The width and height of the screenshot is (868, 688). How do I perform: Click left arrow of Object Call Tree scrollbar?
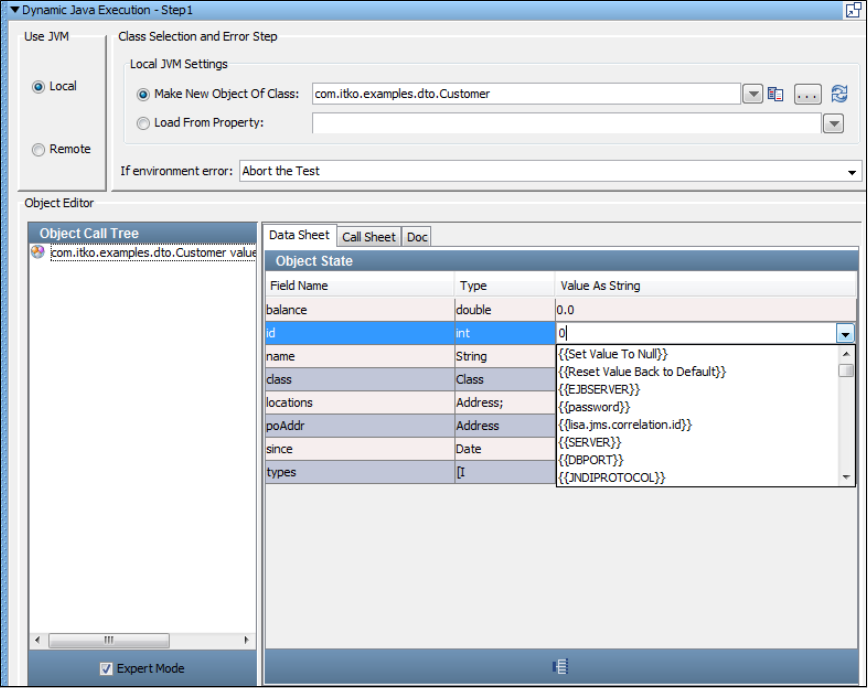tap(37, 640)
